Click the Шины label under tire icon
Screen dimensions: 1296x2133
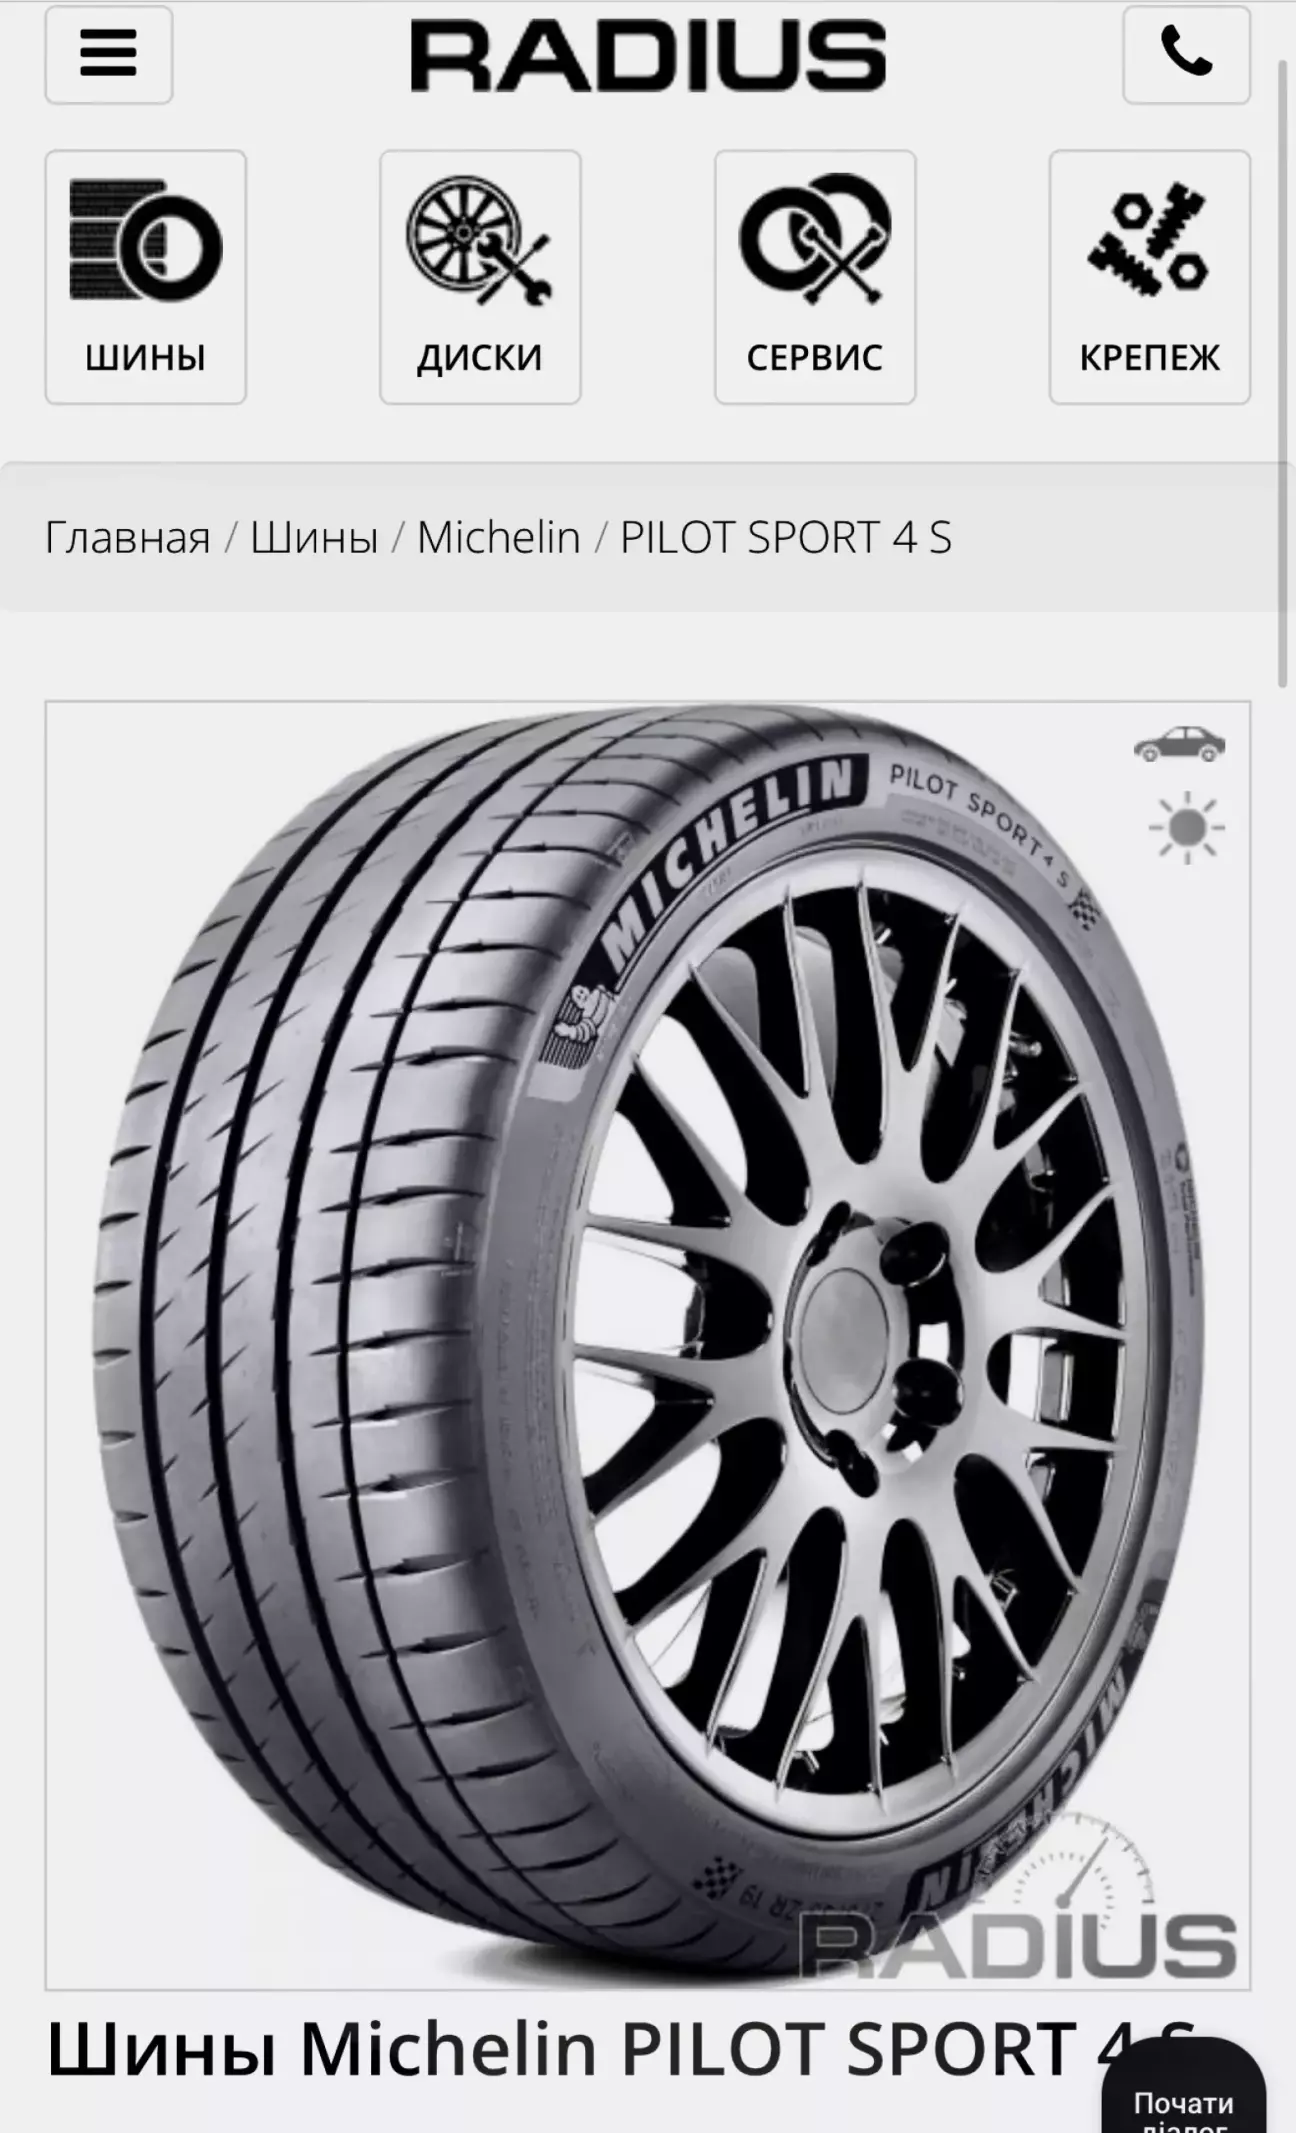click(146, 357)
